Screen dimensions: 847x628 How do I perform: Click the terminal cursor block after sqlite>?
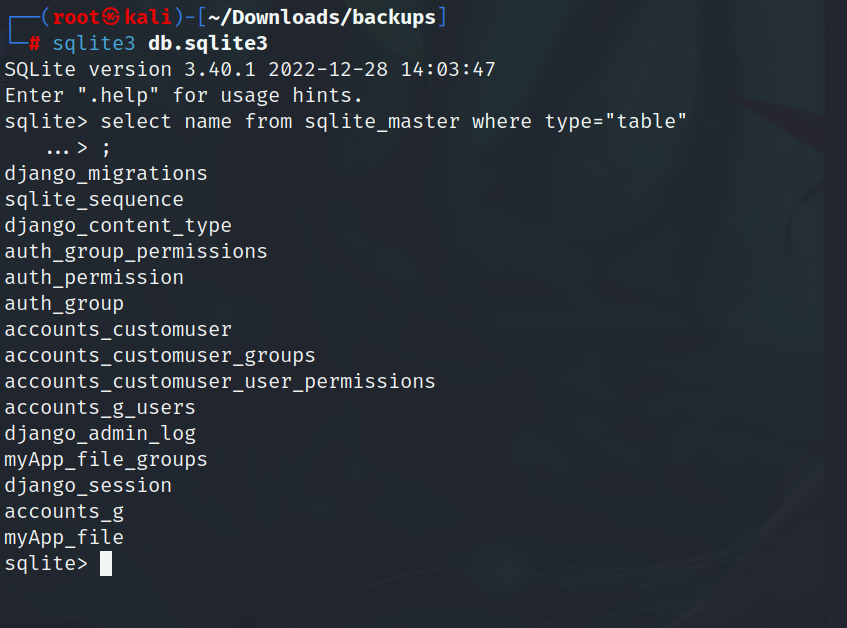pyautogui.click(x=105, y=564)
